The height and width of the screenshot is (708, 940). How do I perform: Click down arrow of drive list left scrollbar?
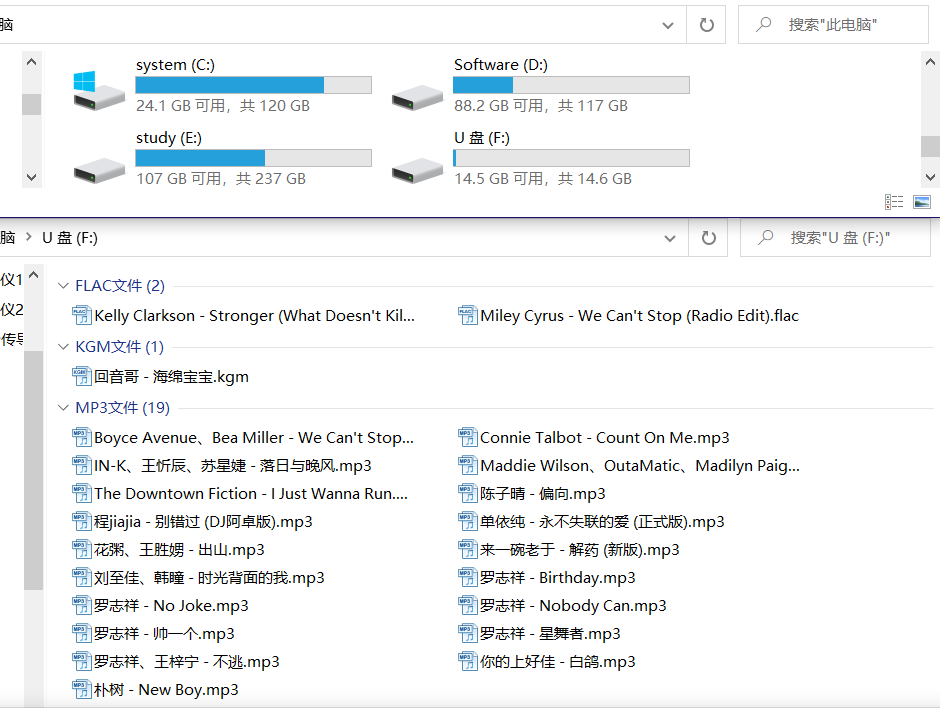point(32,177)
